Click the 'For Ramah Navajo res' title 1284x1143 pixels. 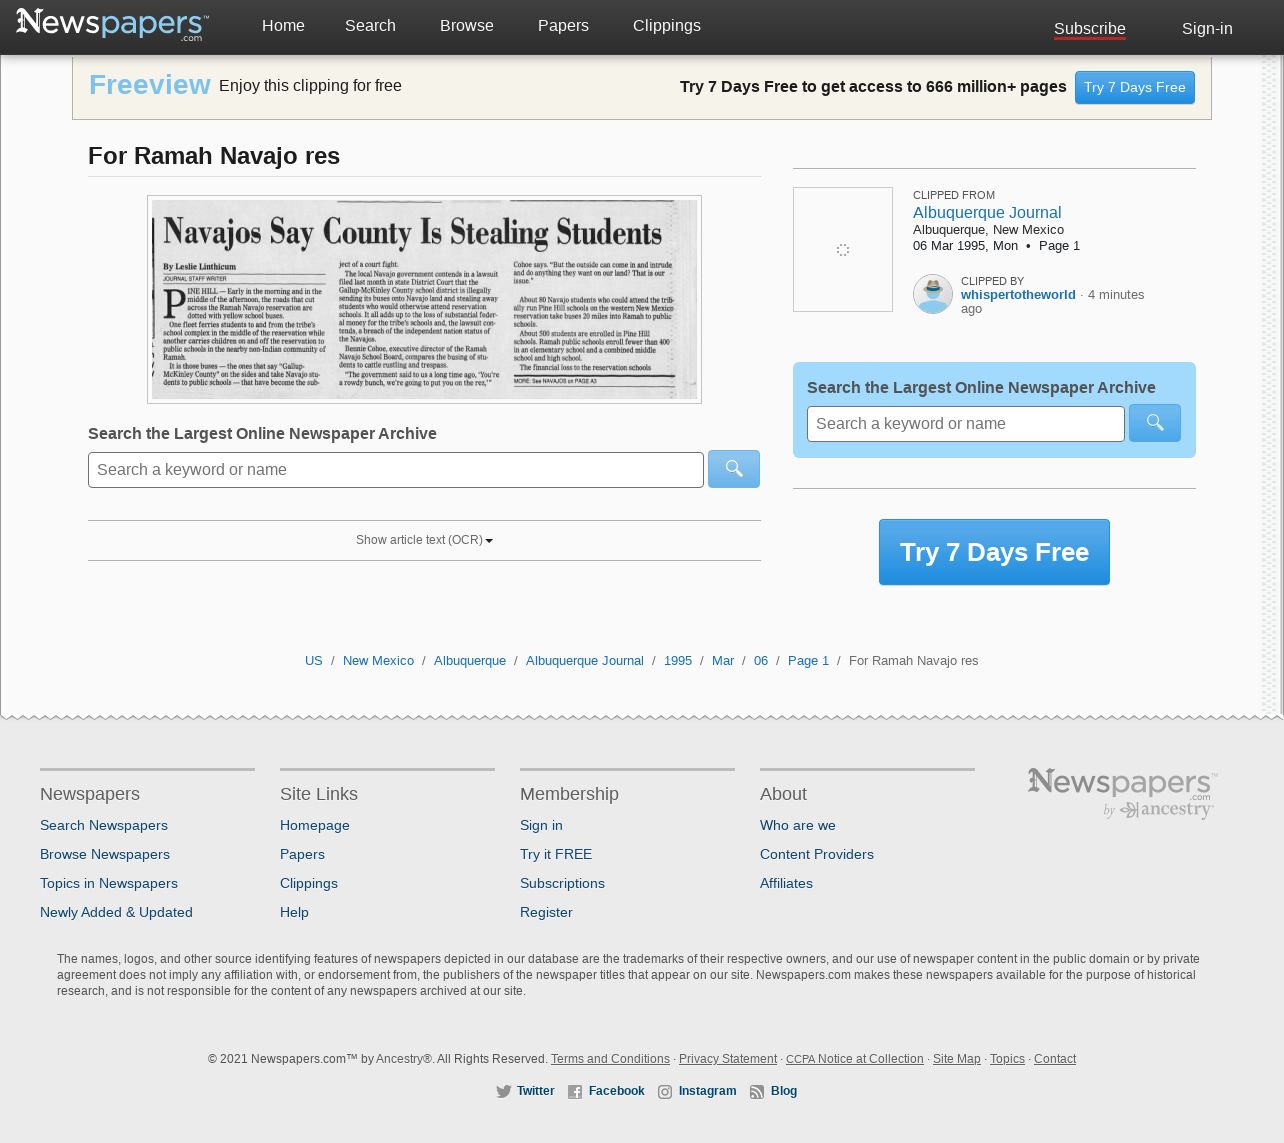click(x=214, y=156)
